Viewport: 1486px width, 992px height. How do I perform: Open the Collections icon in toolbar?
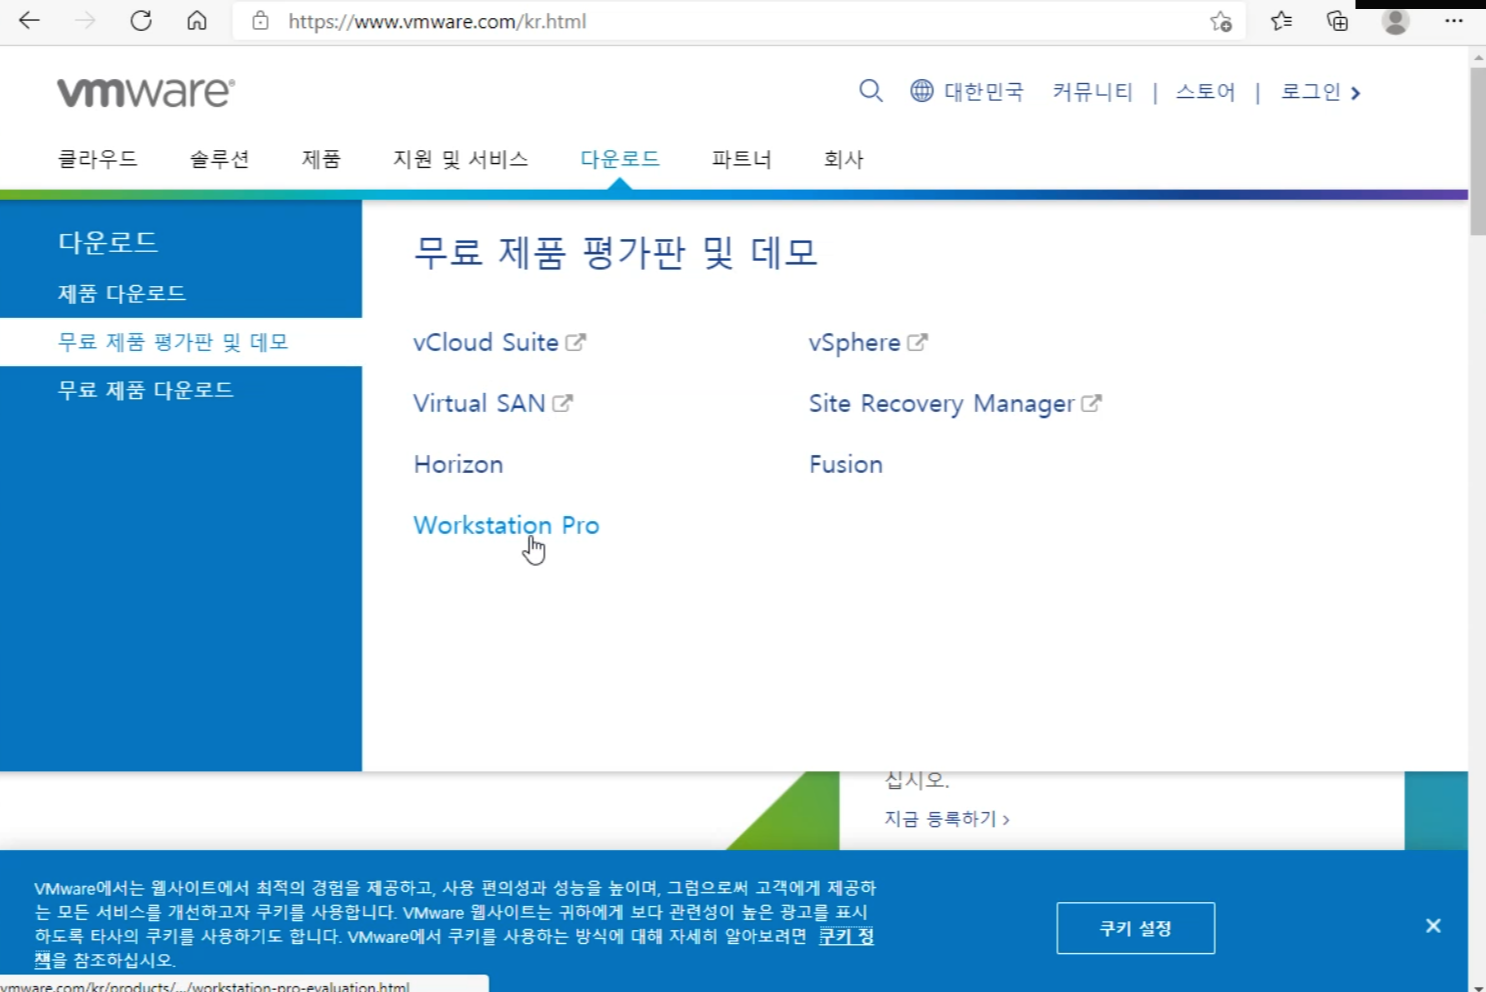pyautogui.click(x=1337, y=21)
